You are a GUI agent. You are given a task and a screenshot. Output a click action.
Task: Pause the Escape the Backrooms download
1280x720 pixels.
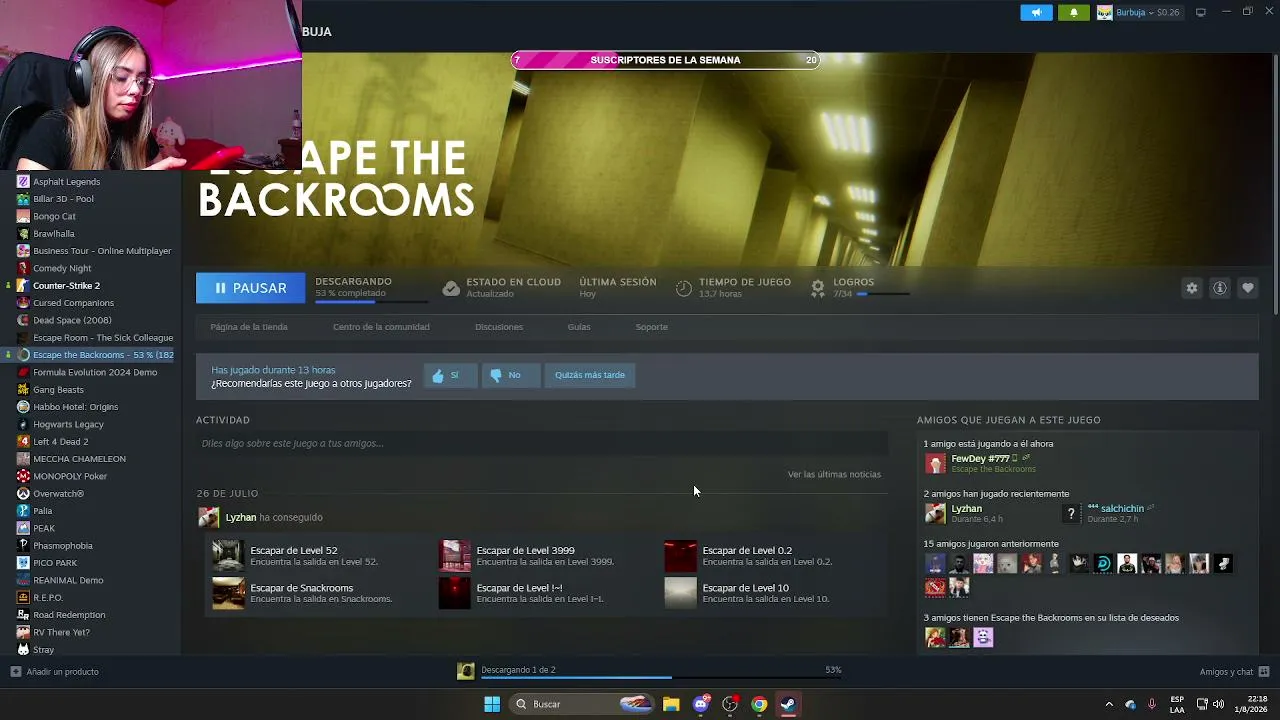pyautogui.click(x=250, y=288)
